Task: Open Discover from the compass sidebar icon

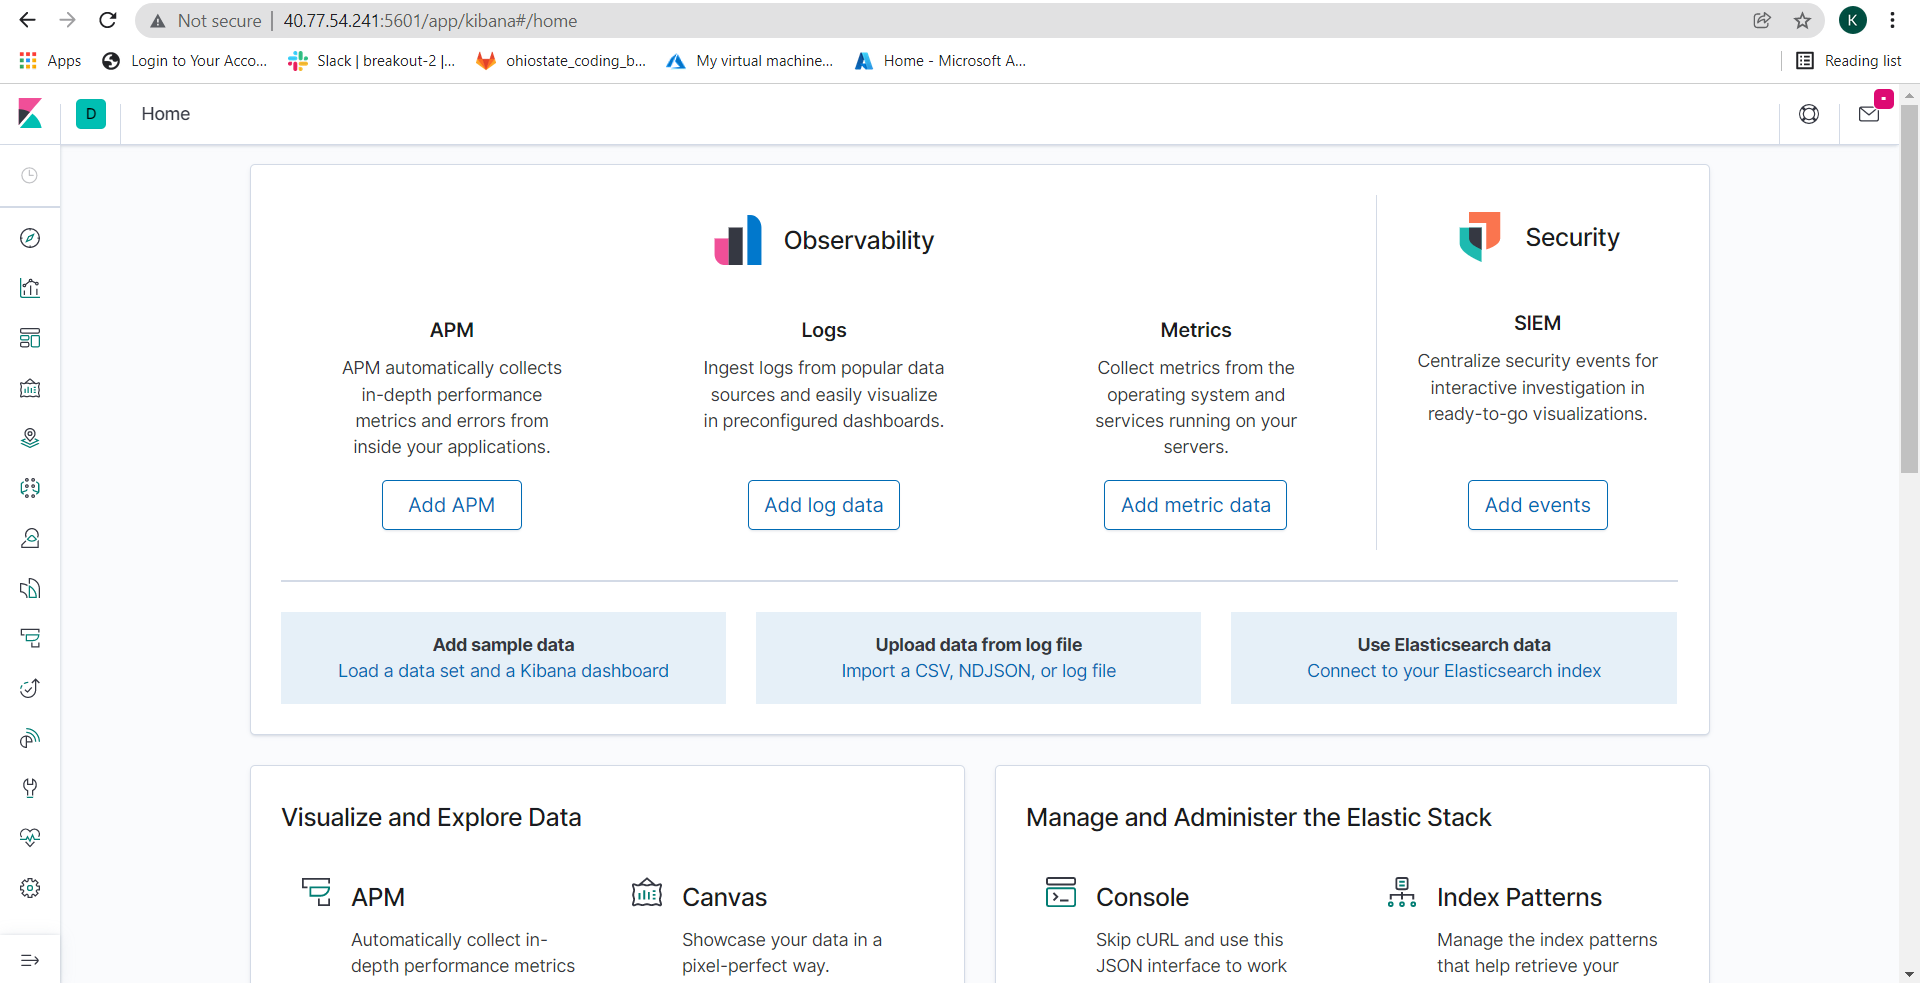Action: tap(30, 238)
